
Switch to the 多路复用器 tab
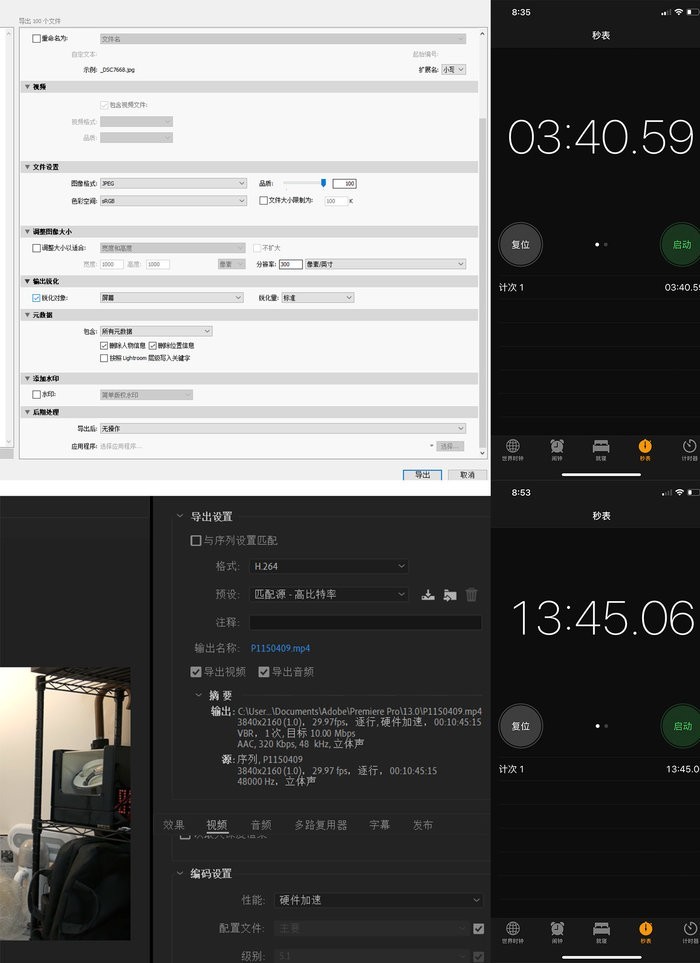click(x=321, y=825)
